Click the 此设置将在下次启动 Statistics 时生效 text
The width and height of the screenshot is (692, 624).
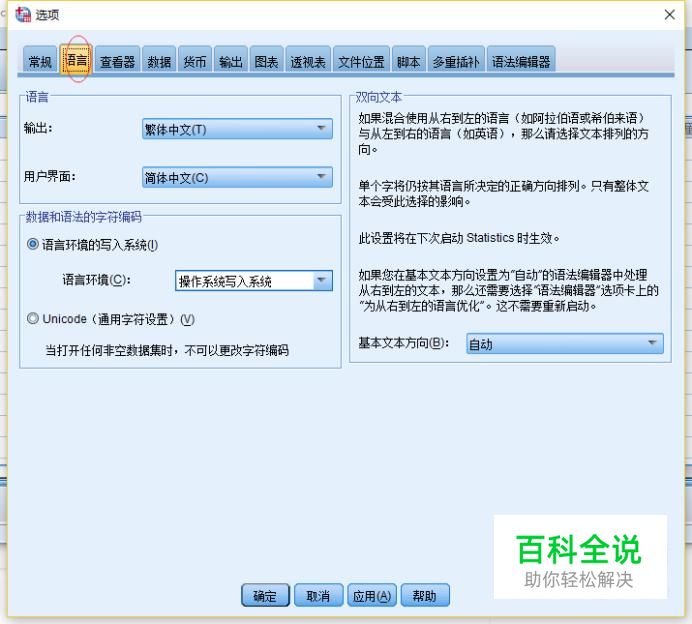(459, 238)
